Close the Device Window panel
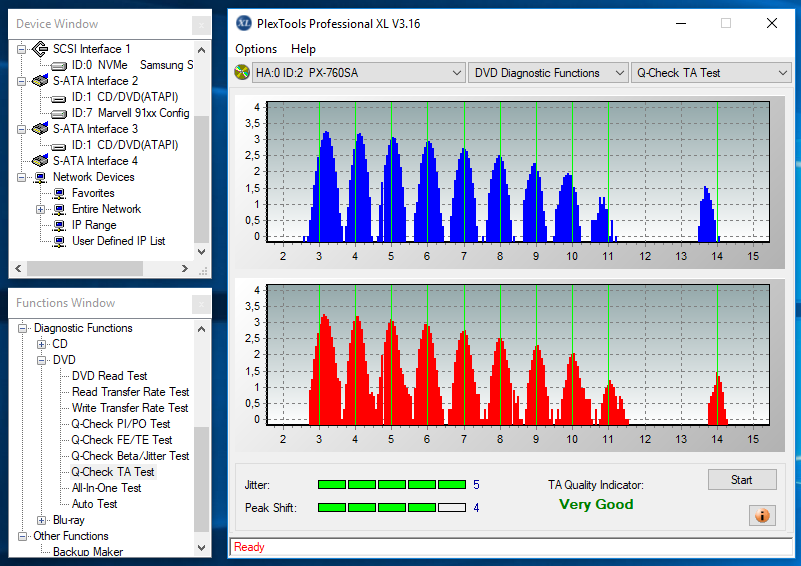Viewport: 801px width, 566px height. click(x=201, y=25)
